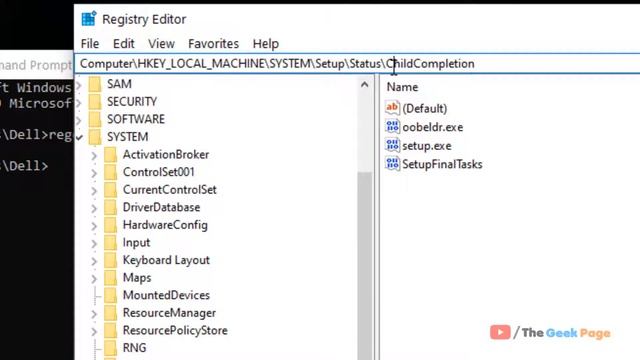
Task: Select the SYSTEM folder icon
Action: [95, 137]
